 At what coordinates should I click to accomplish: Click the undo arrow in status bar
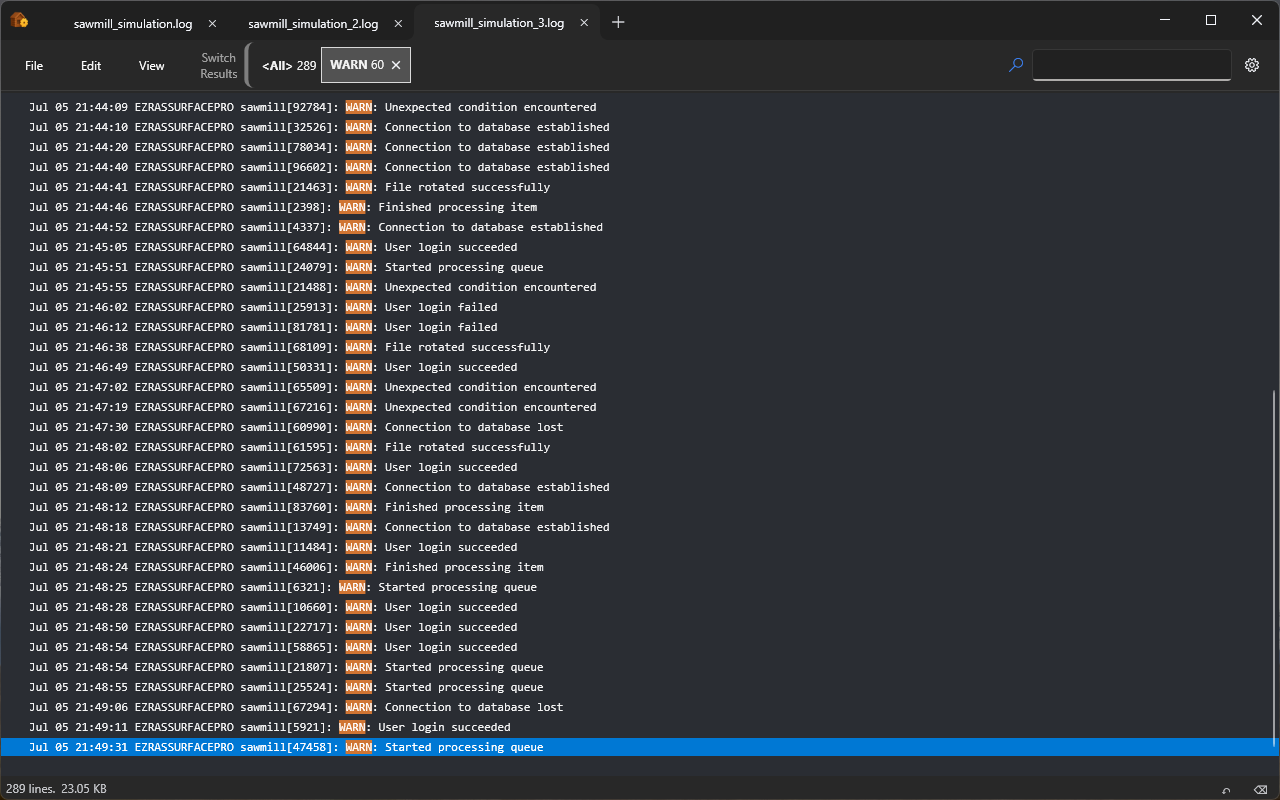[1227, 790]
